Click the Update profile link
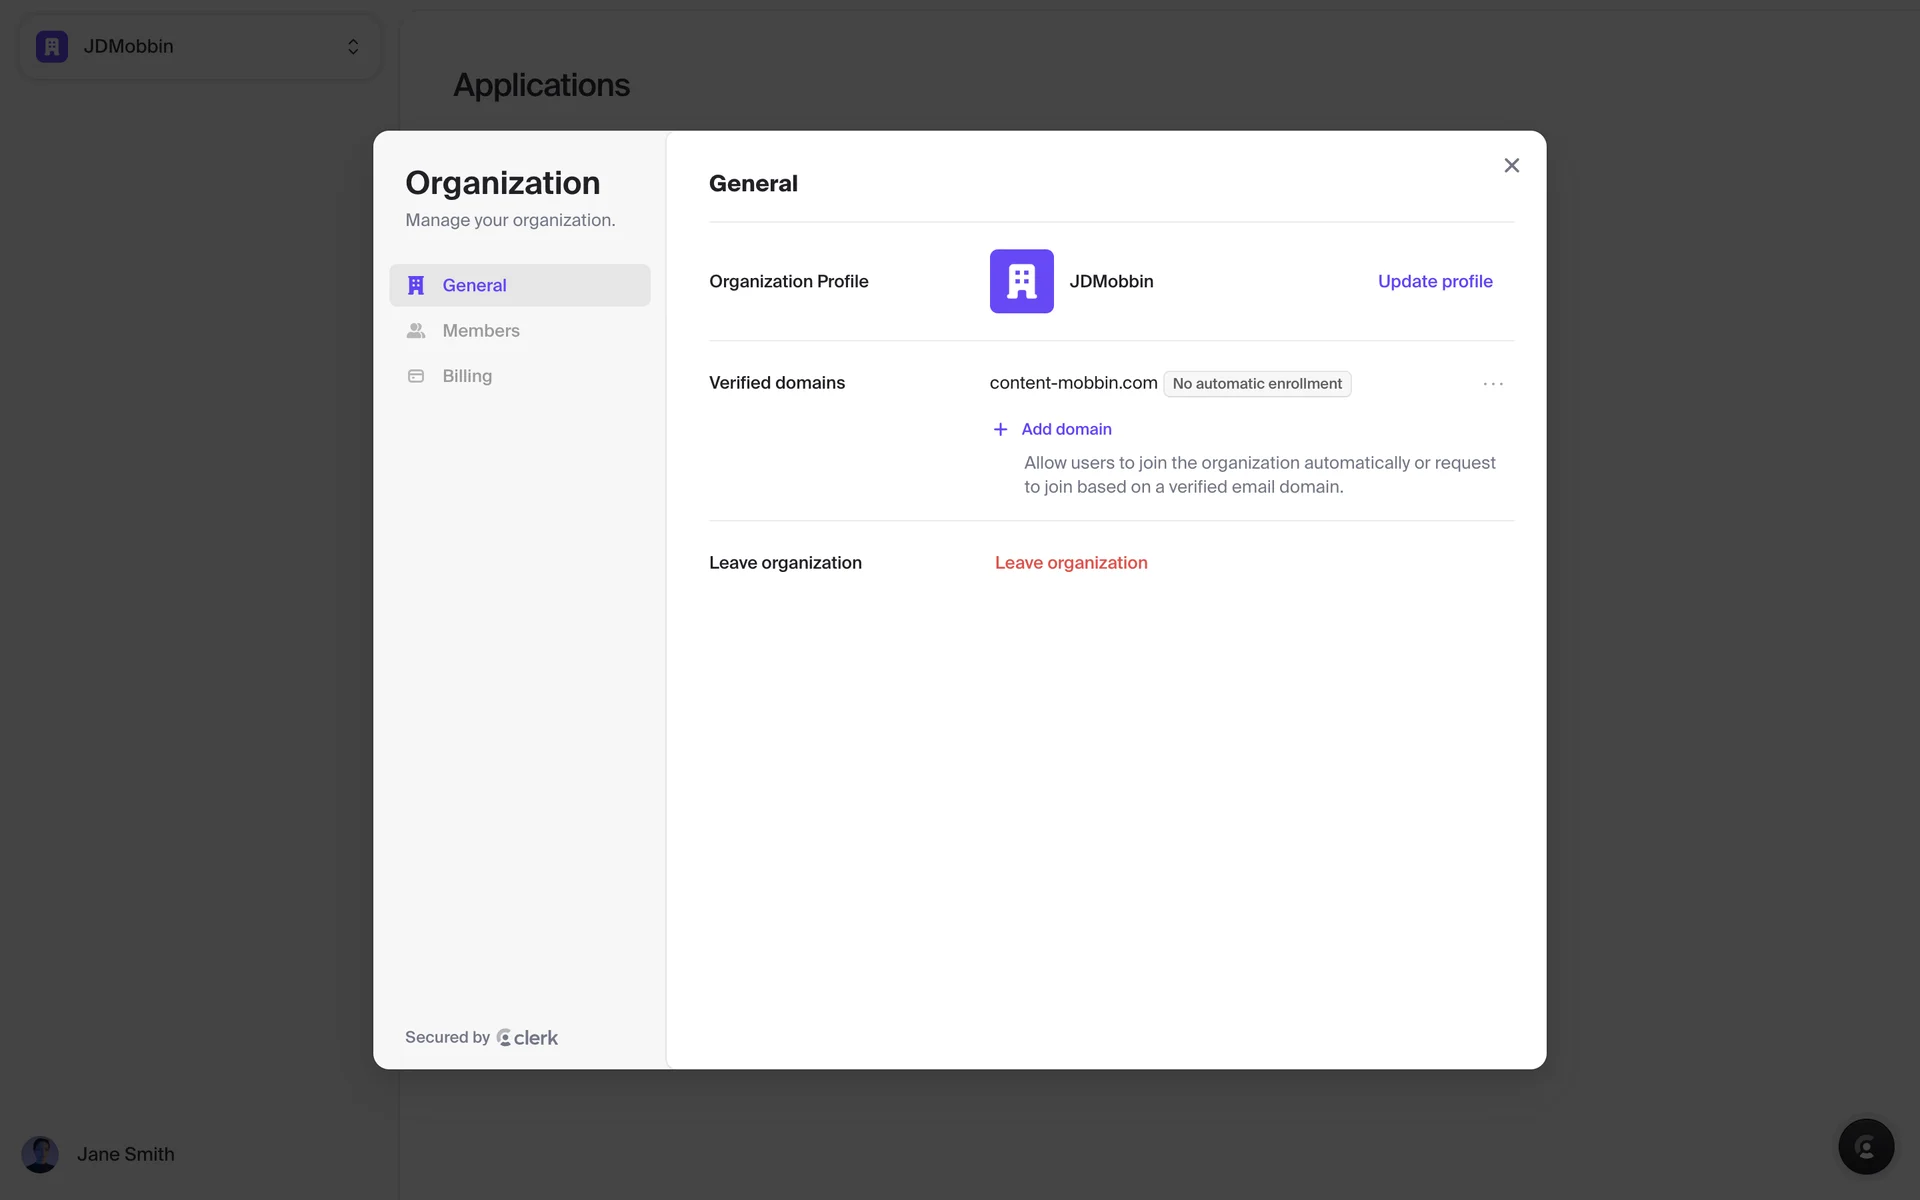Viewport: 1920px width, 1200px height. pyautogui.click(x=1434, y=281)
